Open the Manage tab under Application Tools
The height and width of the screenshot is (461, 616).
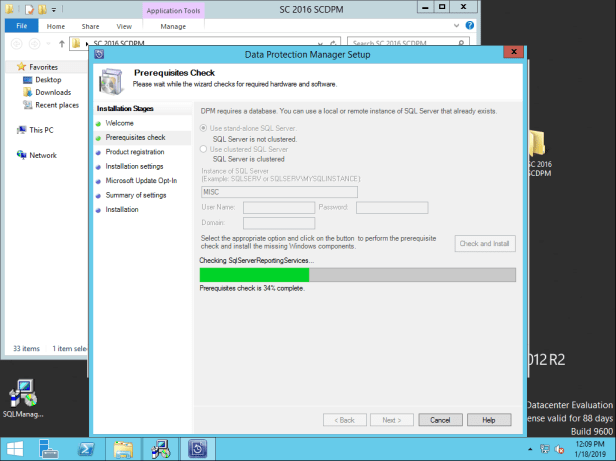tap(172, 26)
